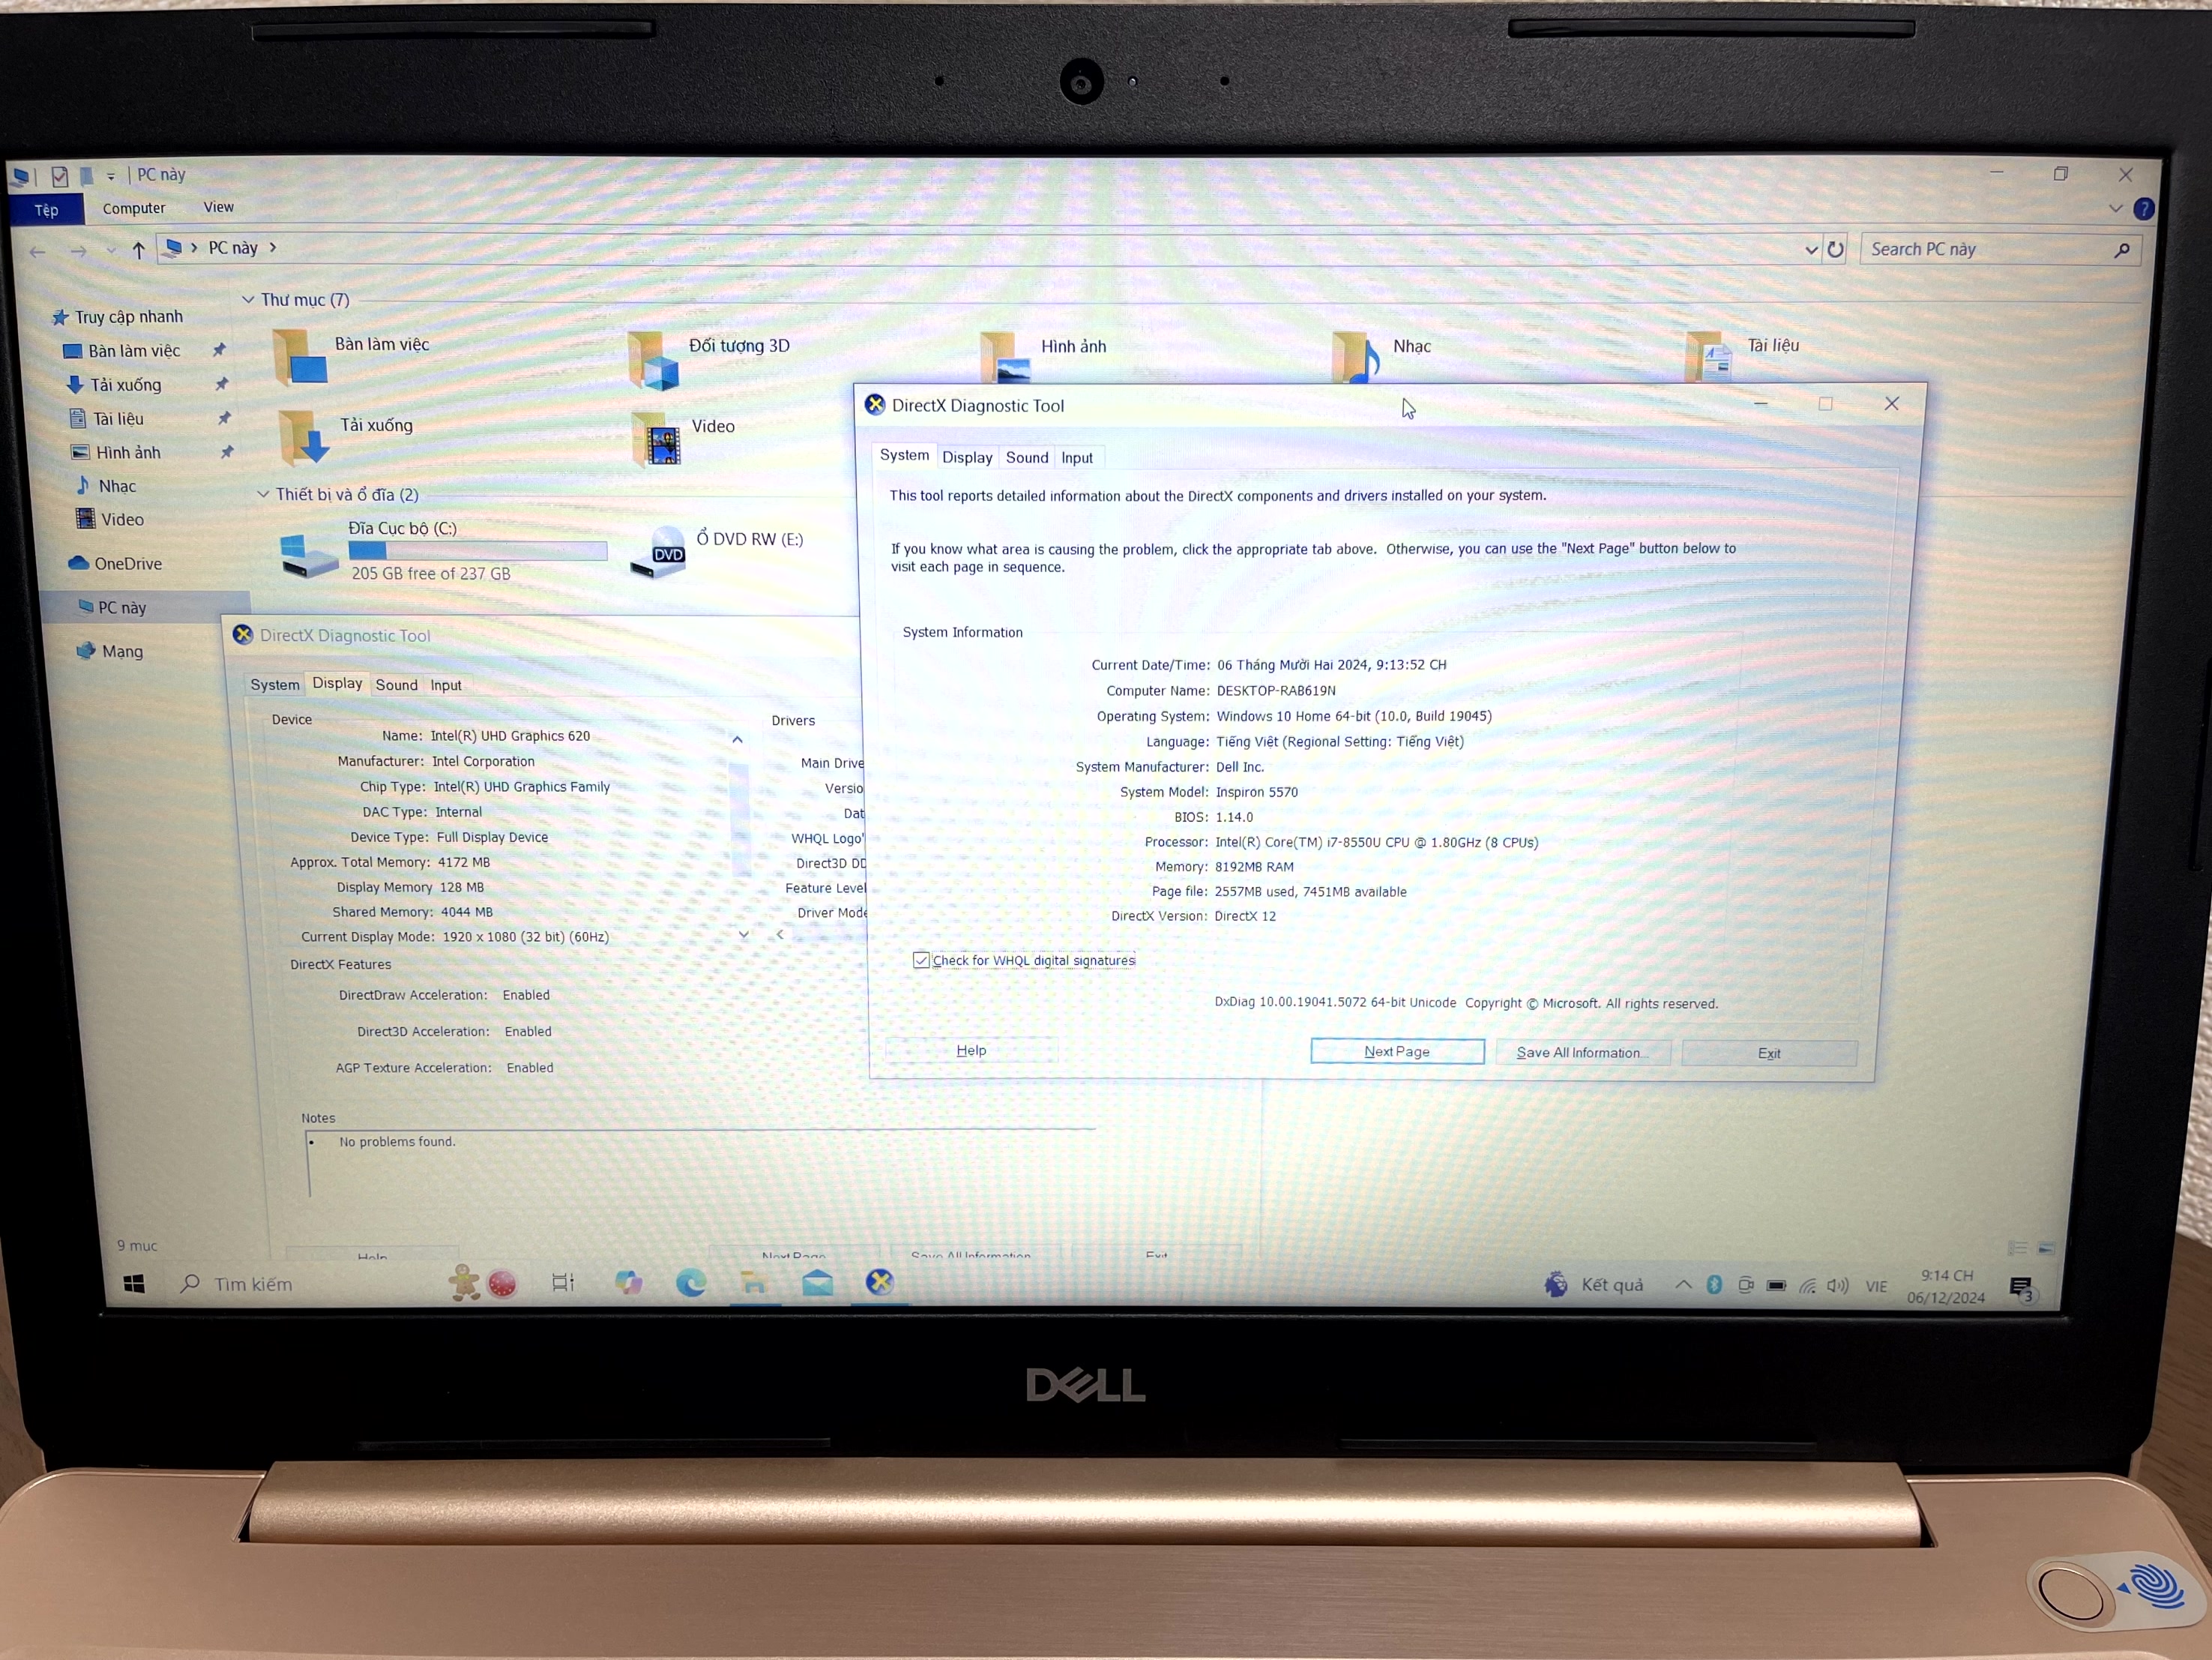Collapse the Thiết bị và ổ đĩa group
The image size is (2212, 1660).
pos(263,494)
